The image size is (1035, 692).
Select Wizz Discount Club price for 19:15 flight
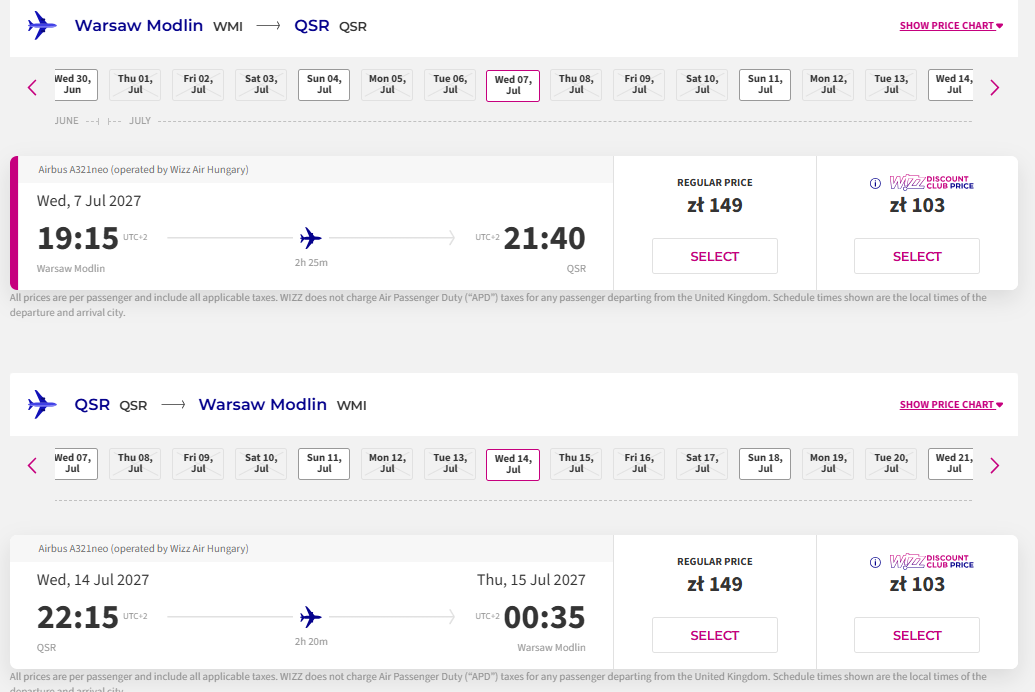coord(917,256)
